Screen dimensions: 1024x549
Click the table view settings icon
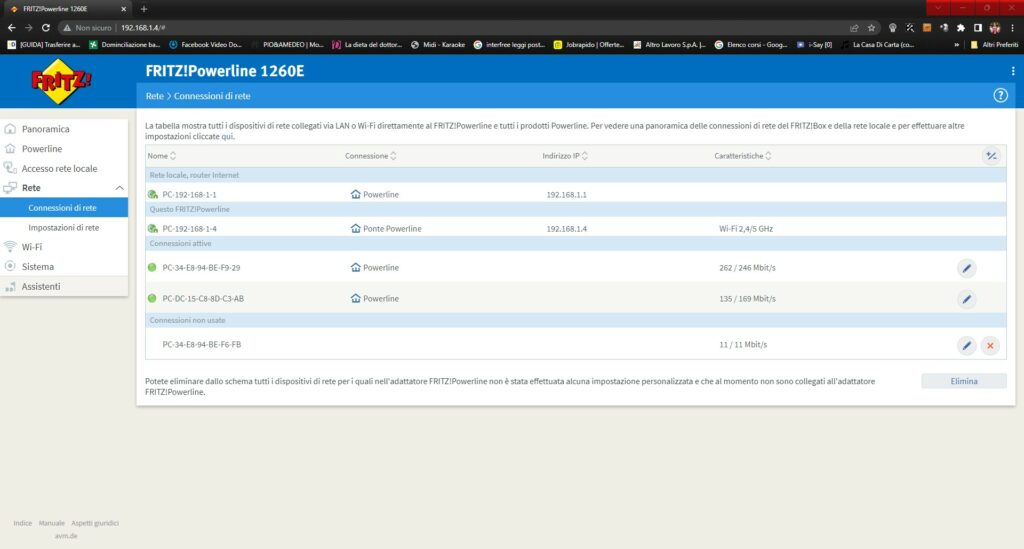click(991, 155)
